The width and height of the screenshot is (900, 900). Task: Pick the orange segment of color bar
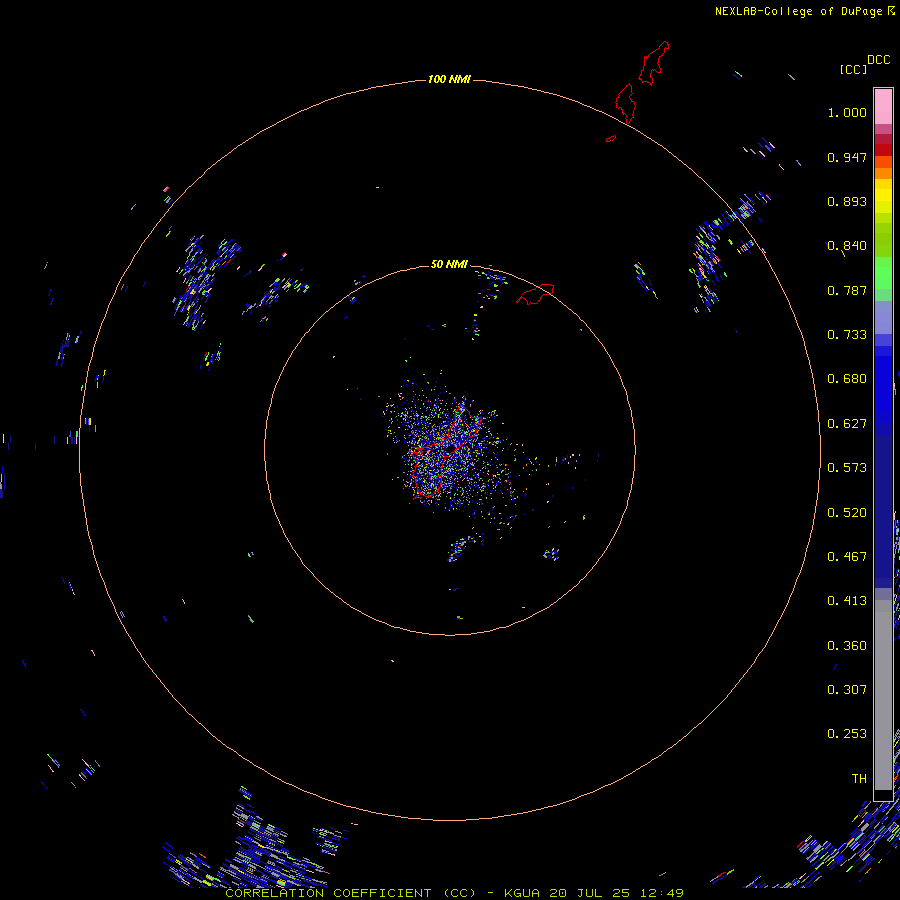[883, 173]
